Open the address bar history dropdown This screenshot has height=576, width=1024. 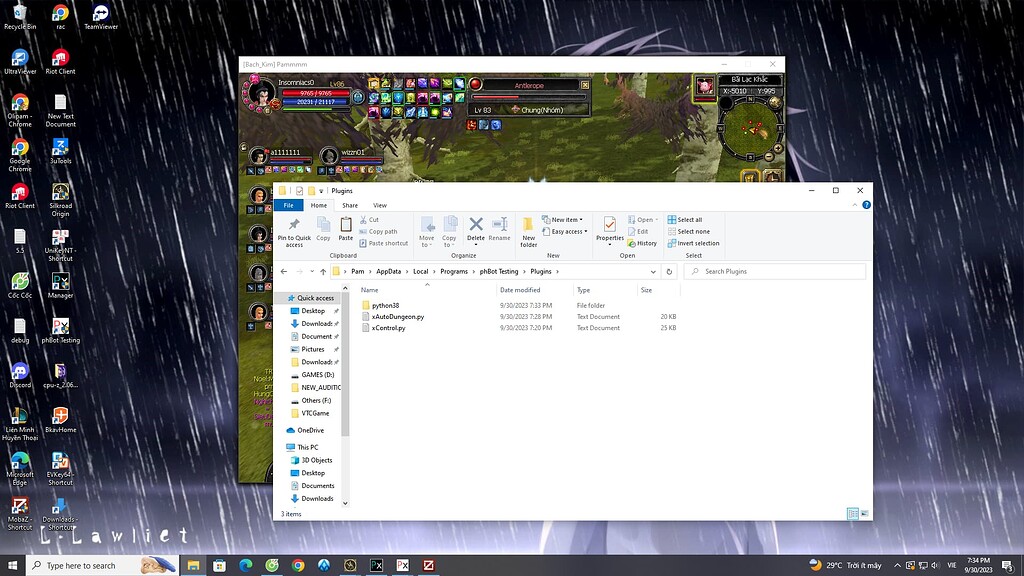(x=653, y=271)
